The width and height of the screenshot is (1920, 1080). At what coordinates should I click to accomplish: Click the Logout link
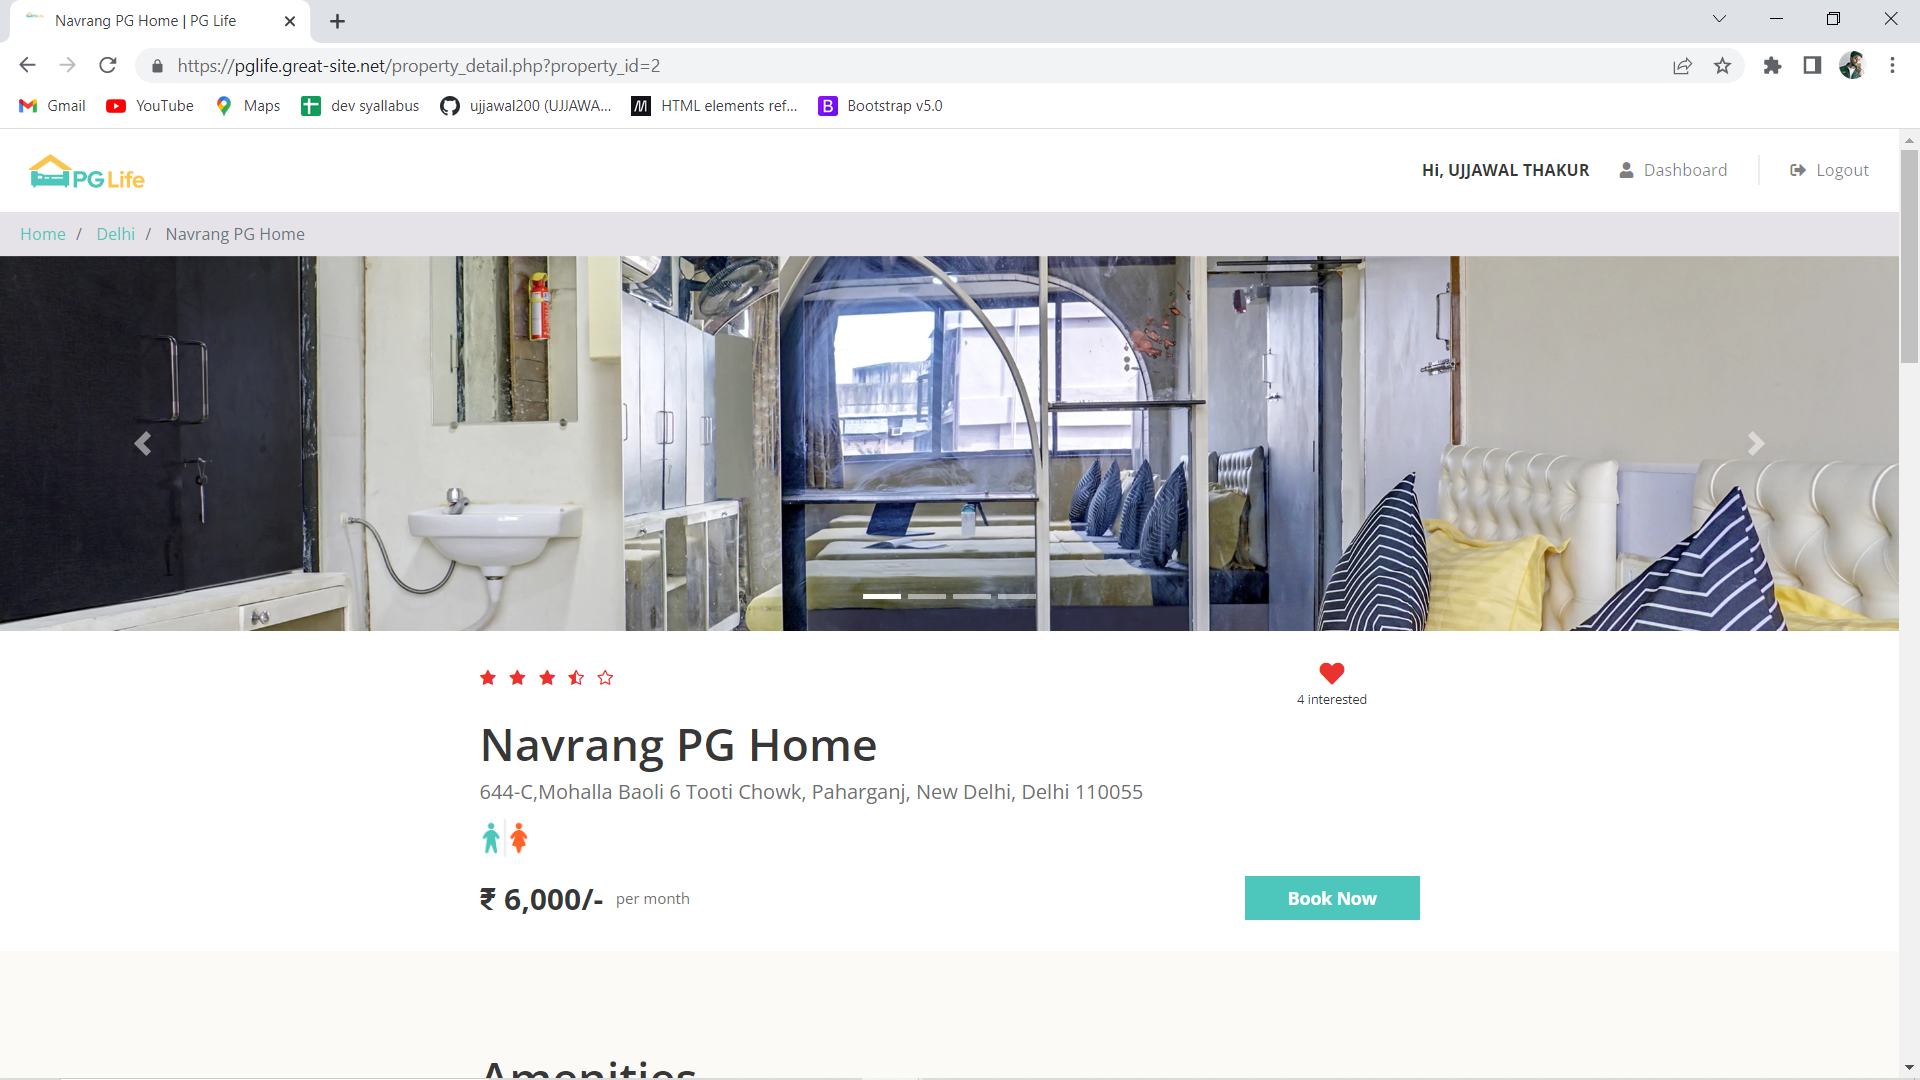tap(1829, 170)
